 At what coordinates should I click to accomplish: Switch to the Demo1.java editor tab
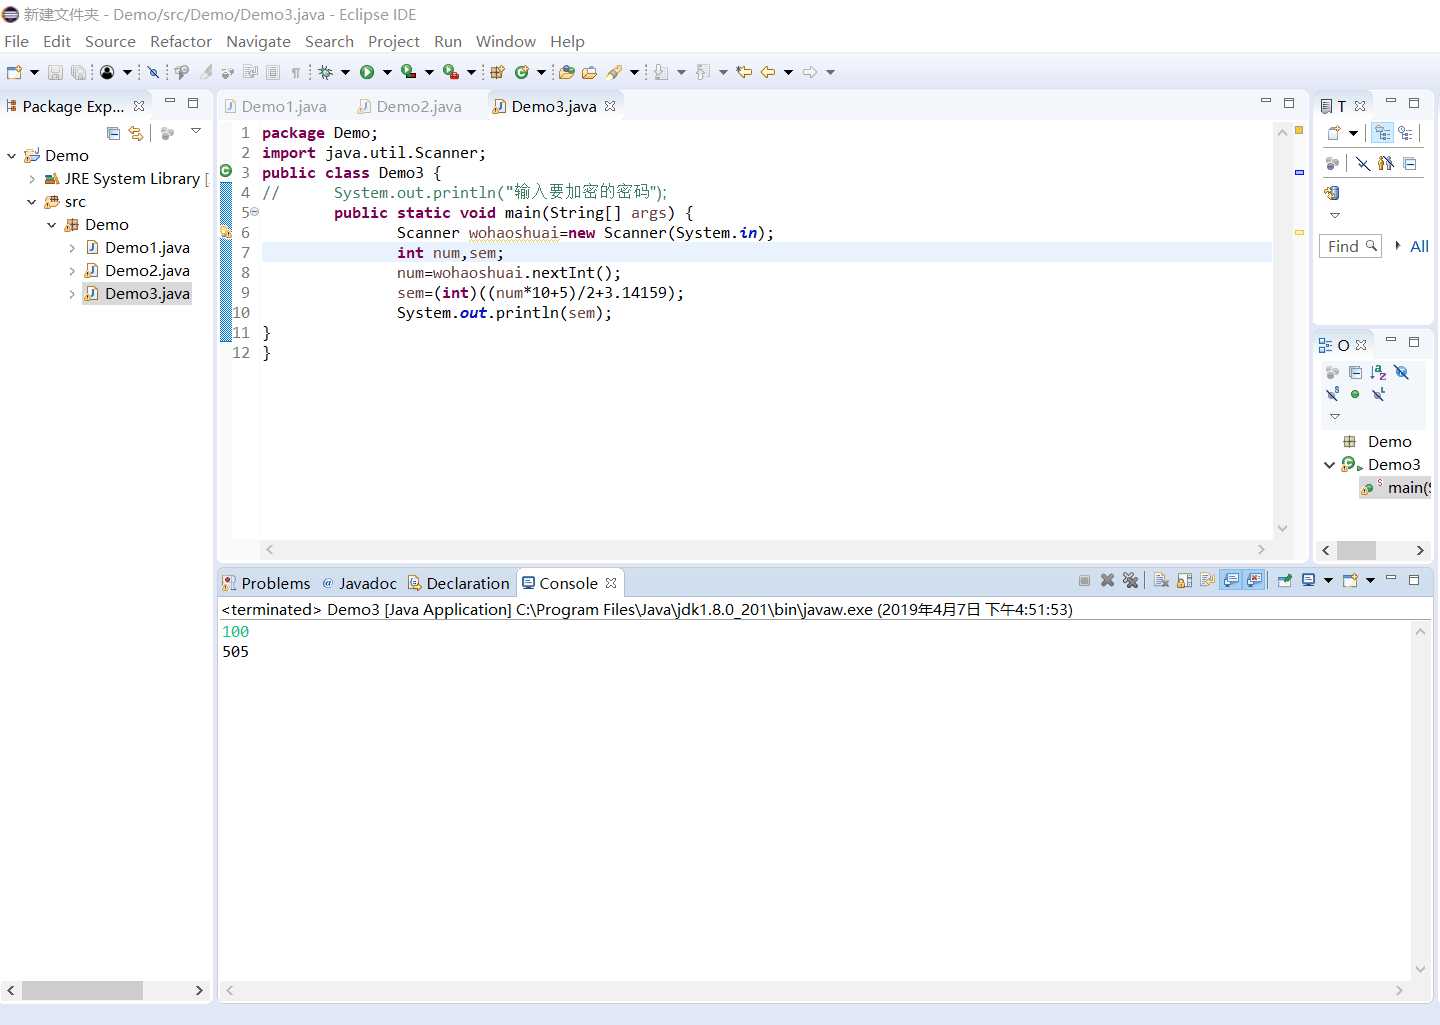277,106
